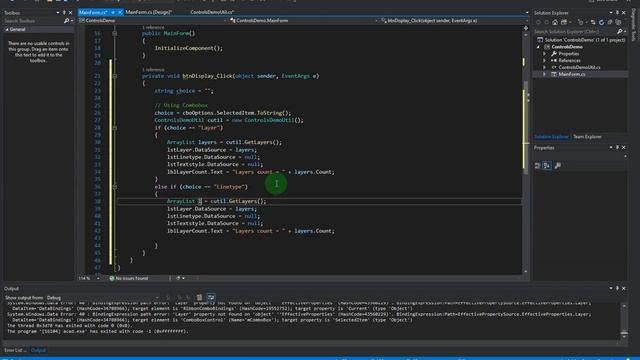Image resolution: width=640 pixels, height=360 pixels.
Task: Open Solution Explorer window options dropdown arrow
Action: click(611, 13)
